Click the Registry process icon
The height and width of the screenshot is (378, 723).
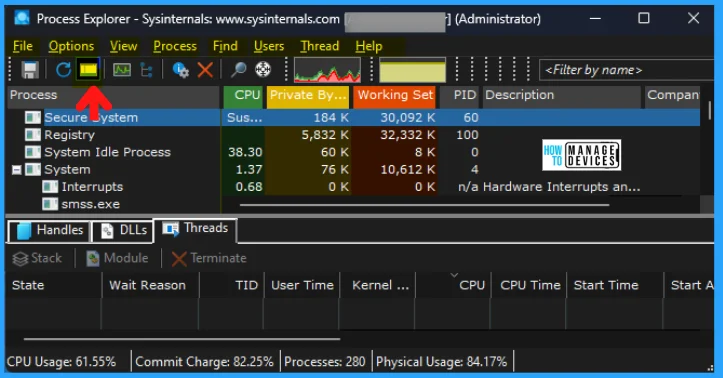(33, 135)
